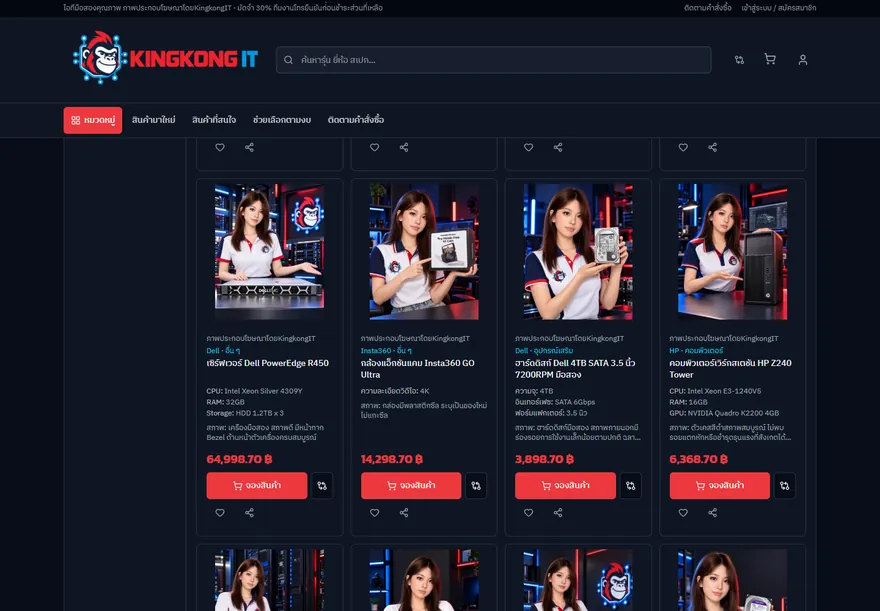
Task: Share the HP Z240 Tower listing
Action: [712, 512]
